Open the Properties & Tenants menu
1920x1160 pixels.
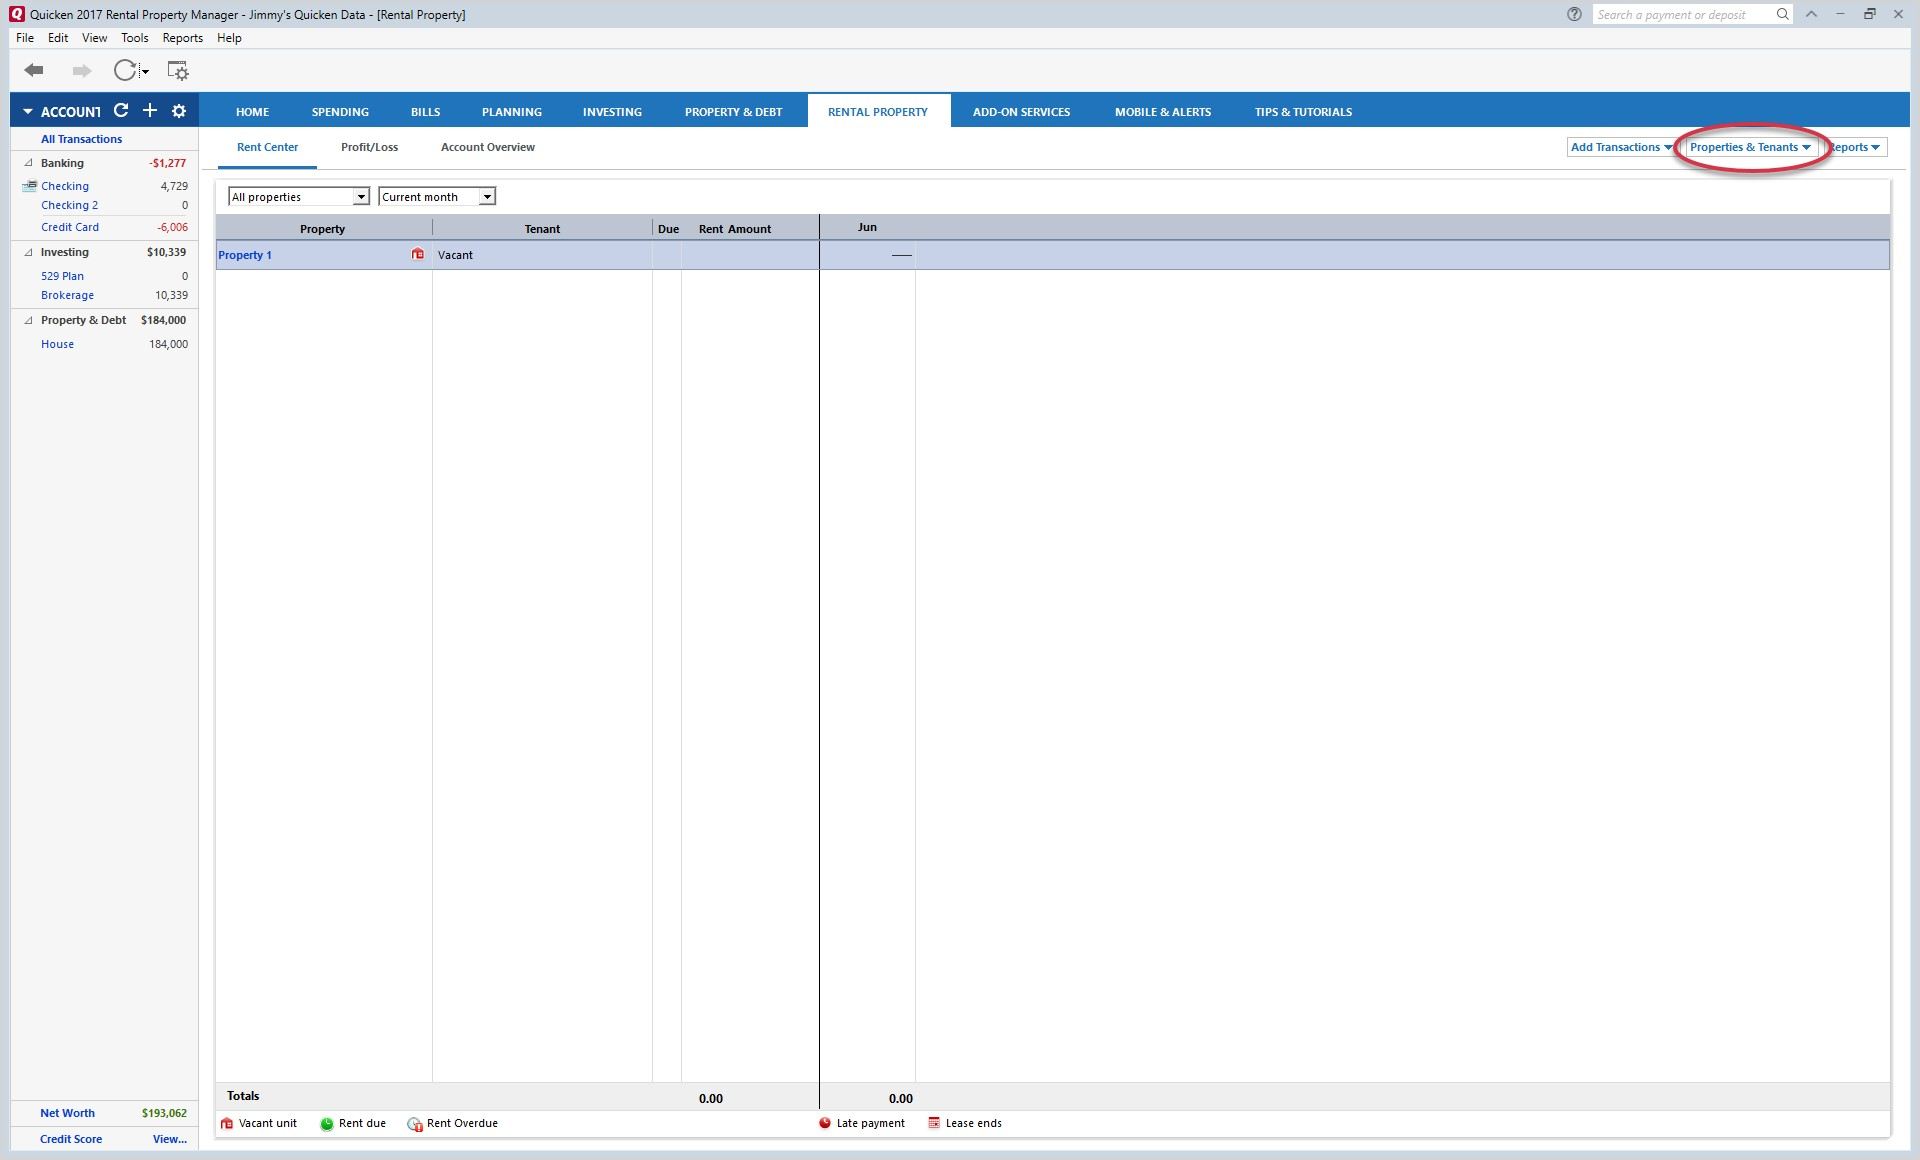coord(1749,147)
